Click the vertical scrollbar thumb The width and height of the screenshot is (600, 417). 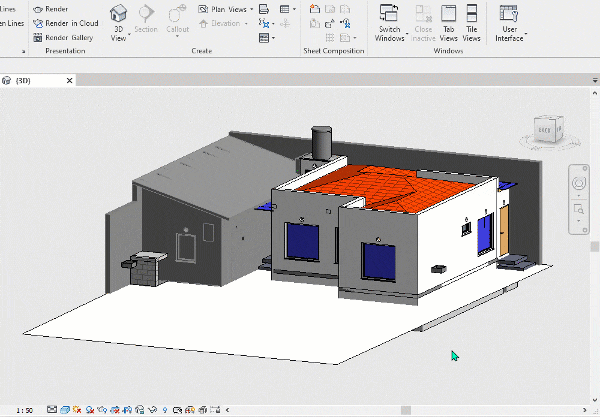(595, 246)
